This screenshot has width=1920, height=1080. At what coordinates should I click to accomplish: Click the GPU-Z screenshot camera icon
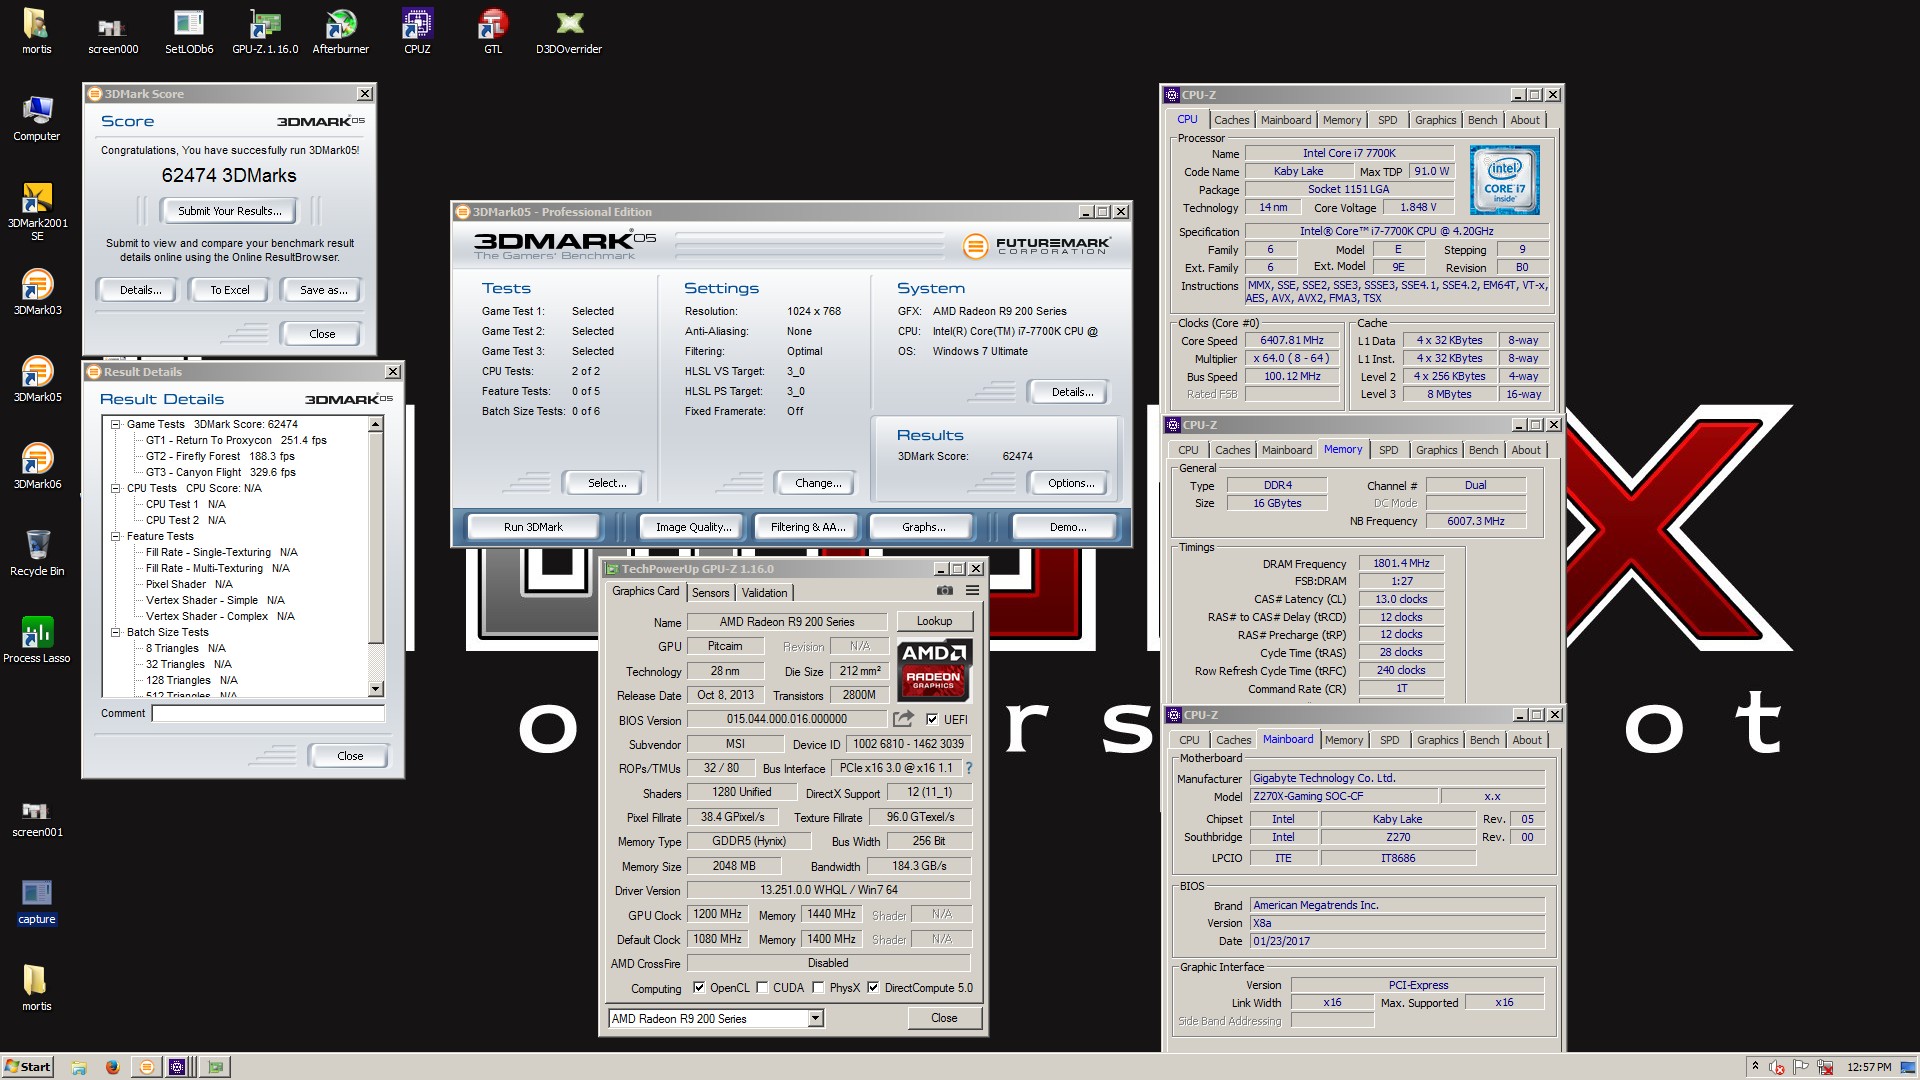coord(944,591)
